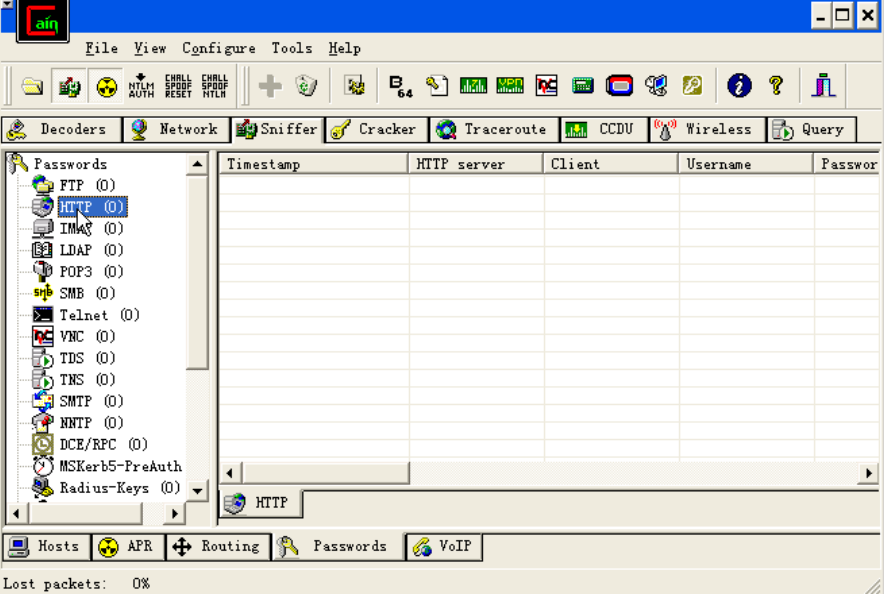Screen dimensions: 884x594
Task: Open the Help menu
Action: tap(344, 48)
